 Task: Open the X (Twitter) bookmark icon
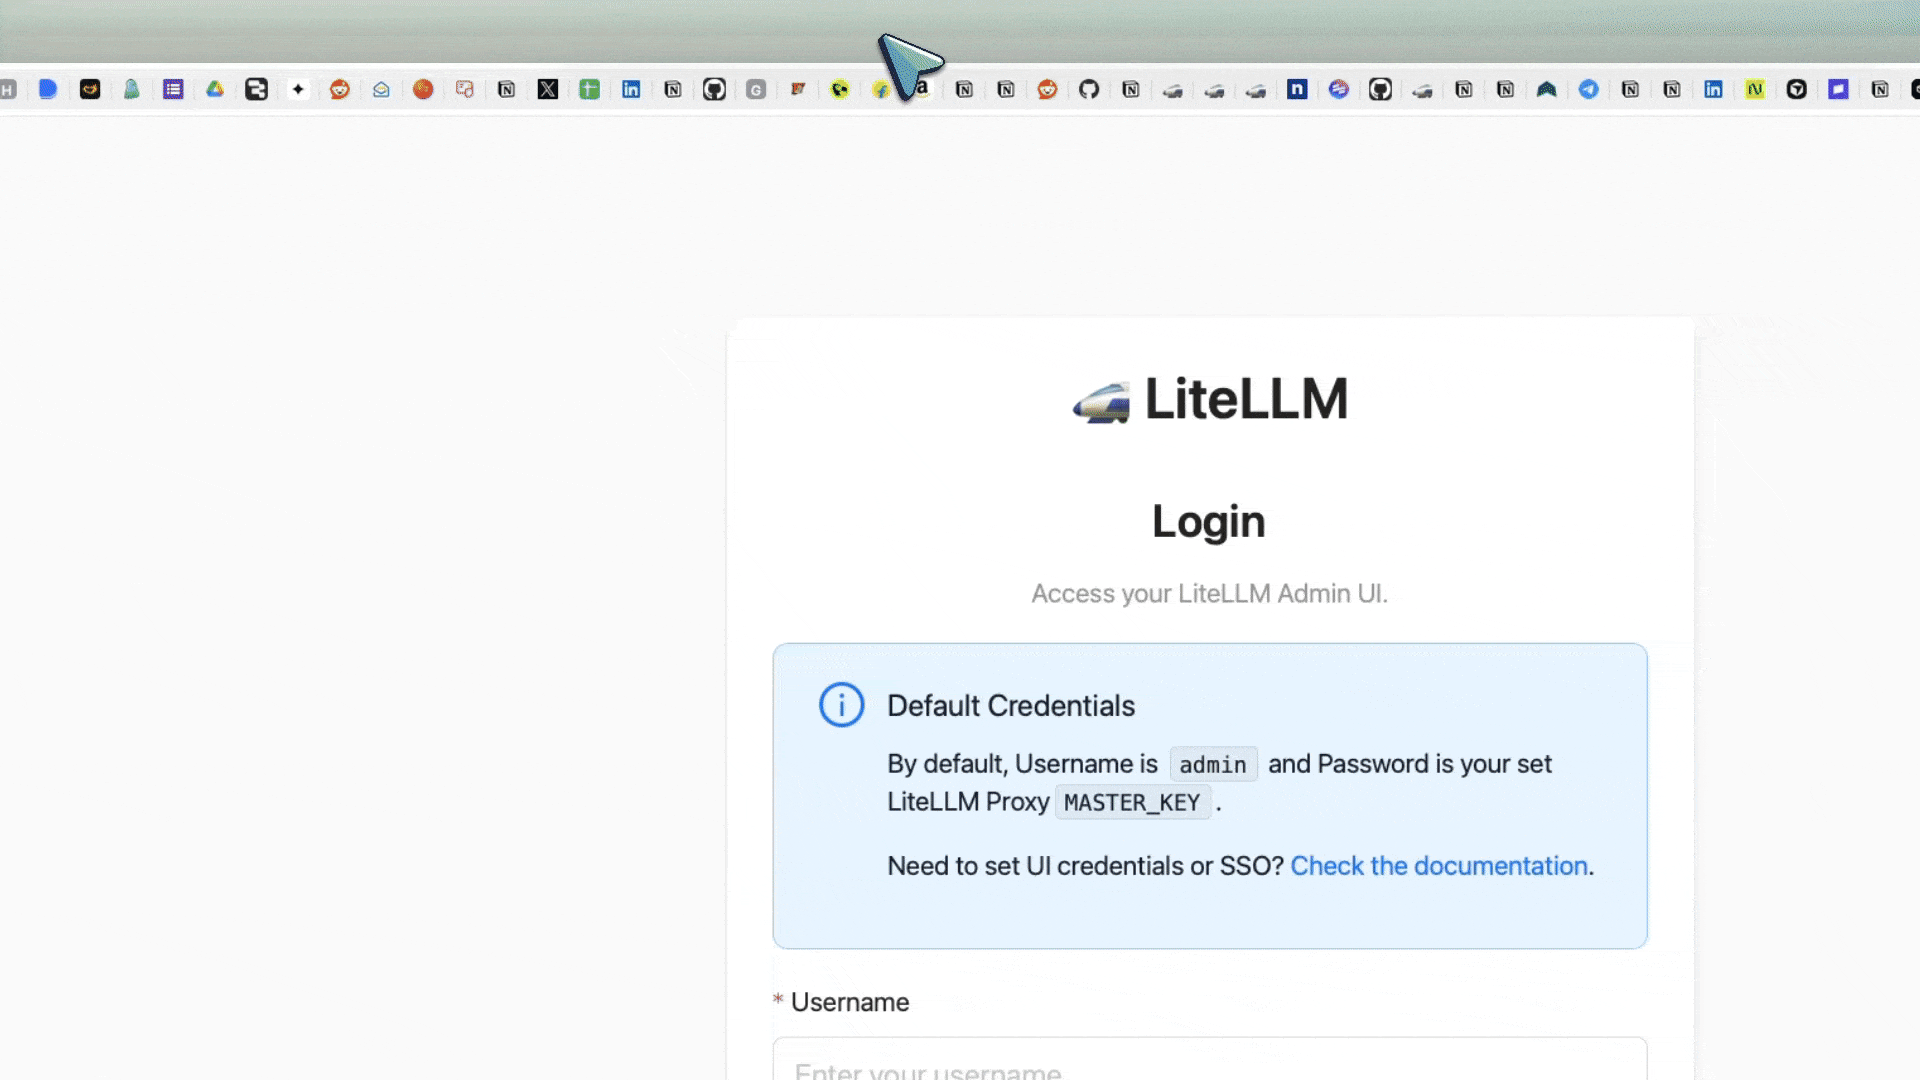(x=547, y=90)
